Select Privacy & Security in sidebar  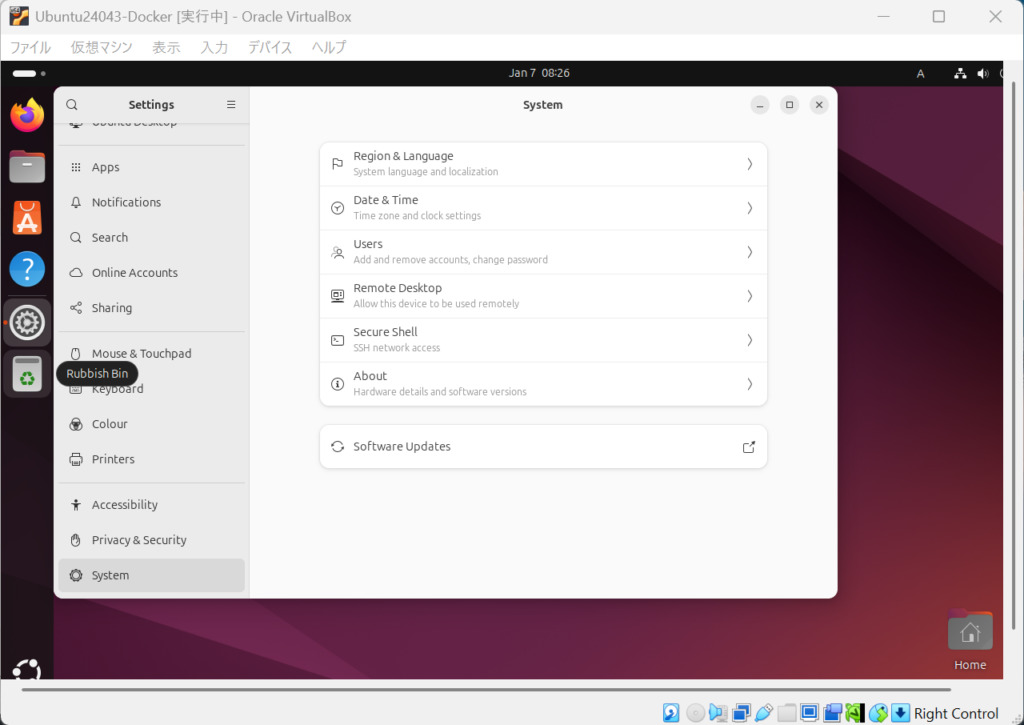click(139, 540)
